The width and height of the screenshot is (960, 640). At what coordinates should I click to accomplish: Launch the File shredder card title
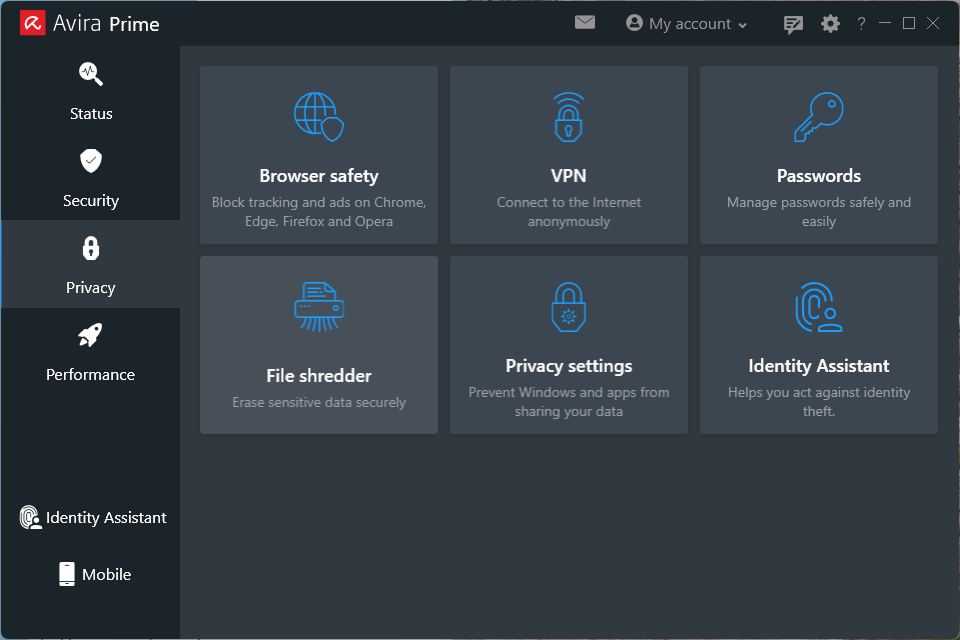319,375
